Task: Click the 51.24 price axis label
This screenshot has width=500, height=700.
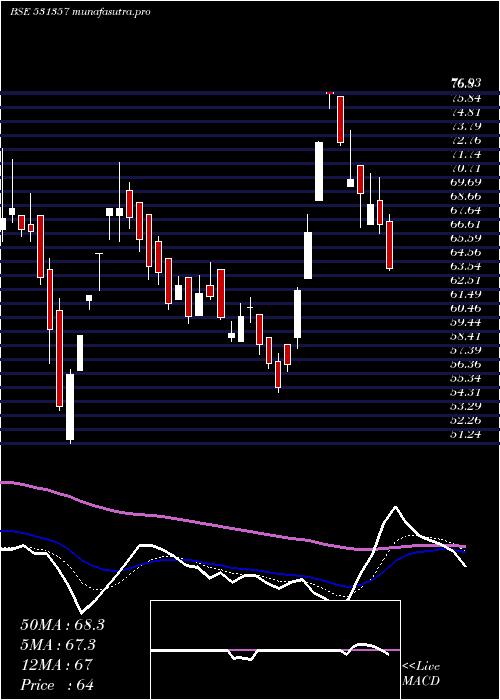Action: pos(466,434)
